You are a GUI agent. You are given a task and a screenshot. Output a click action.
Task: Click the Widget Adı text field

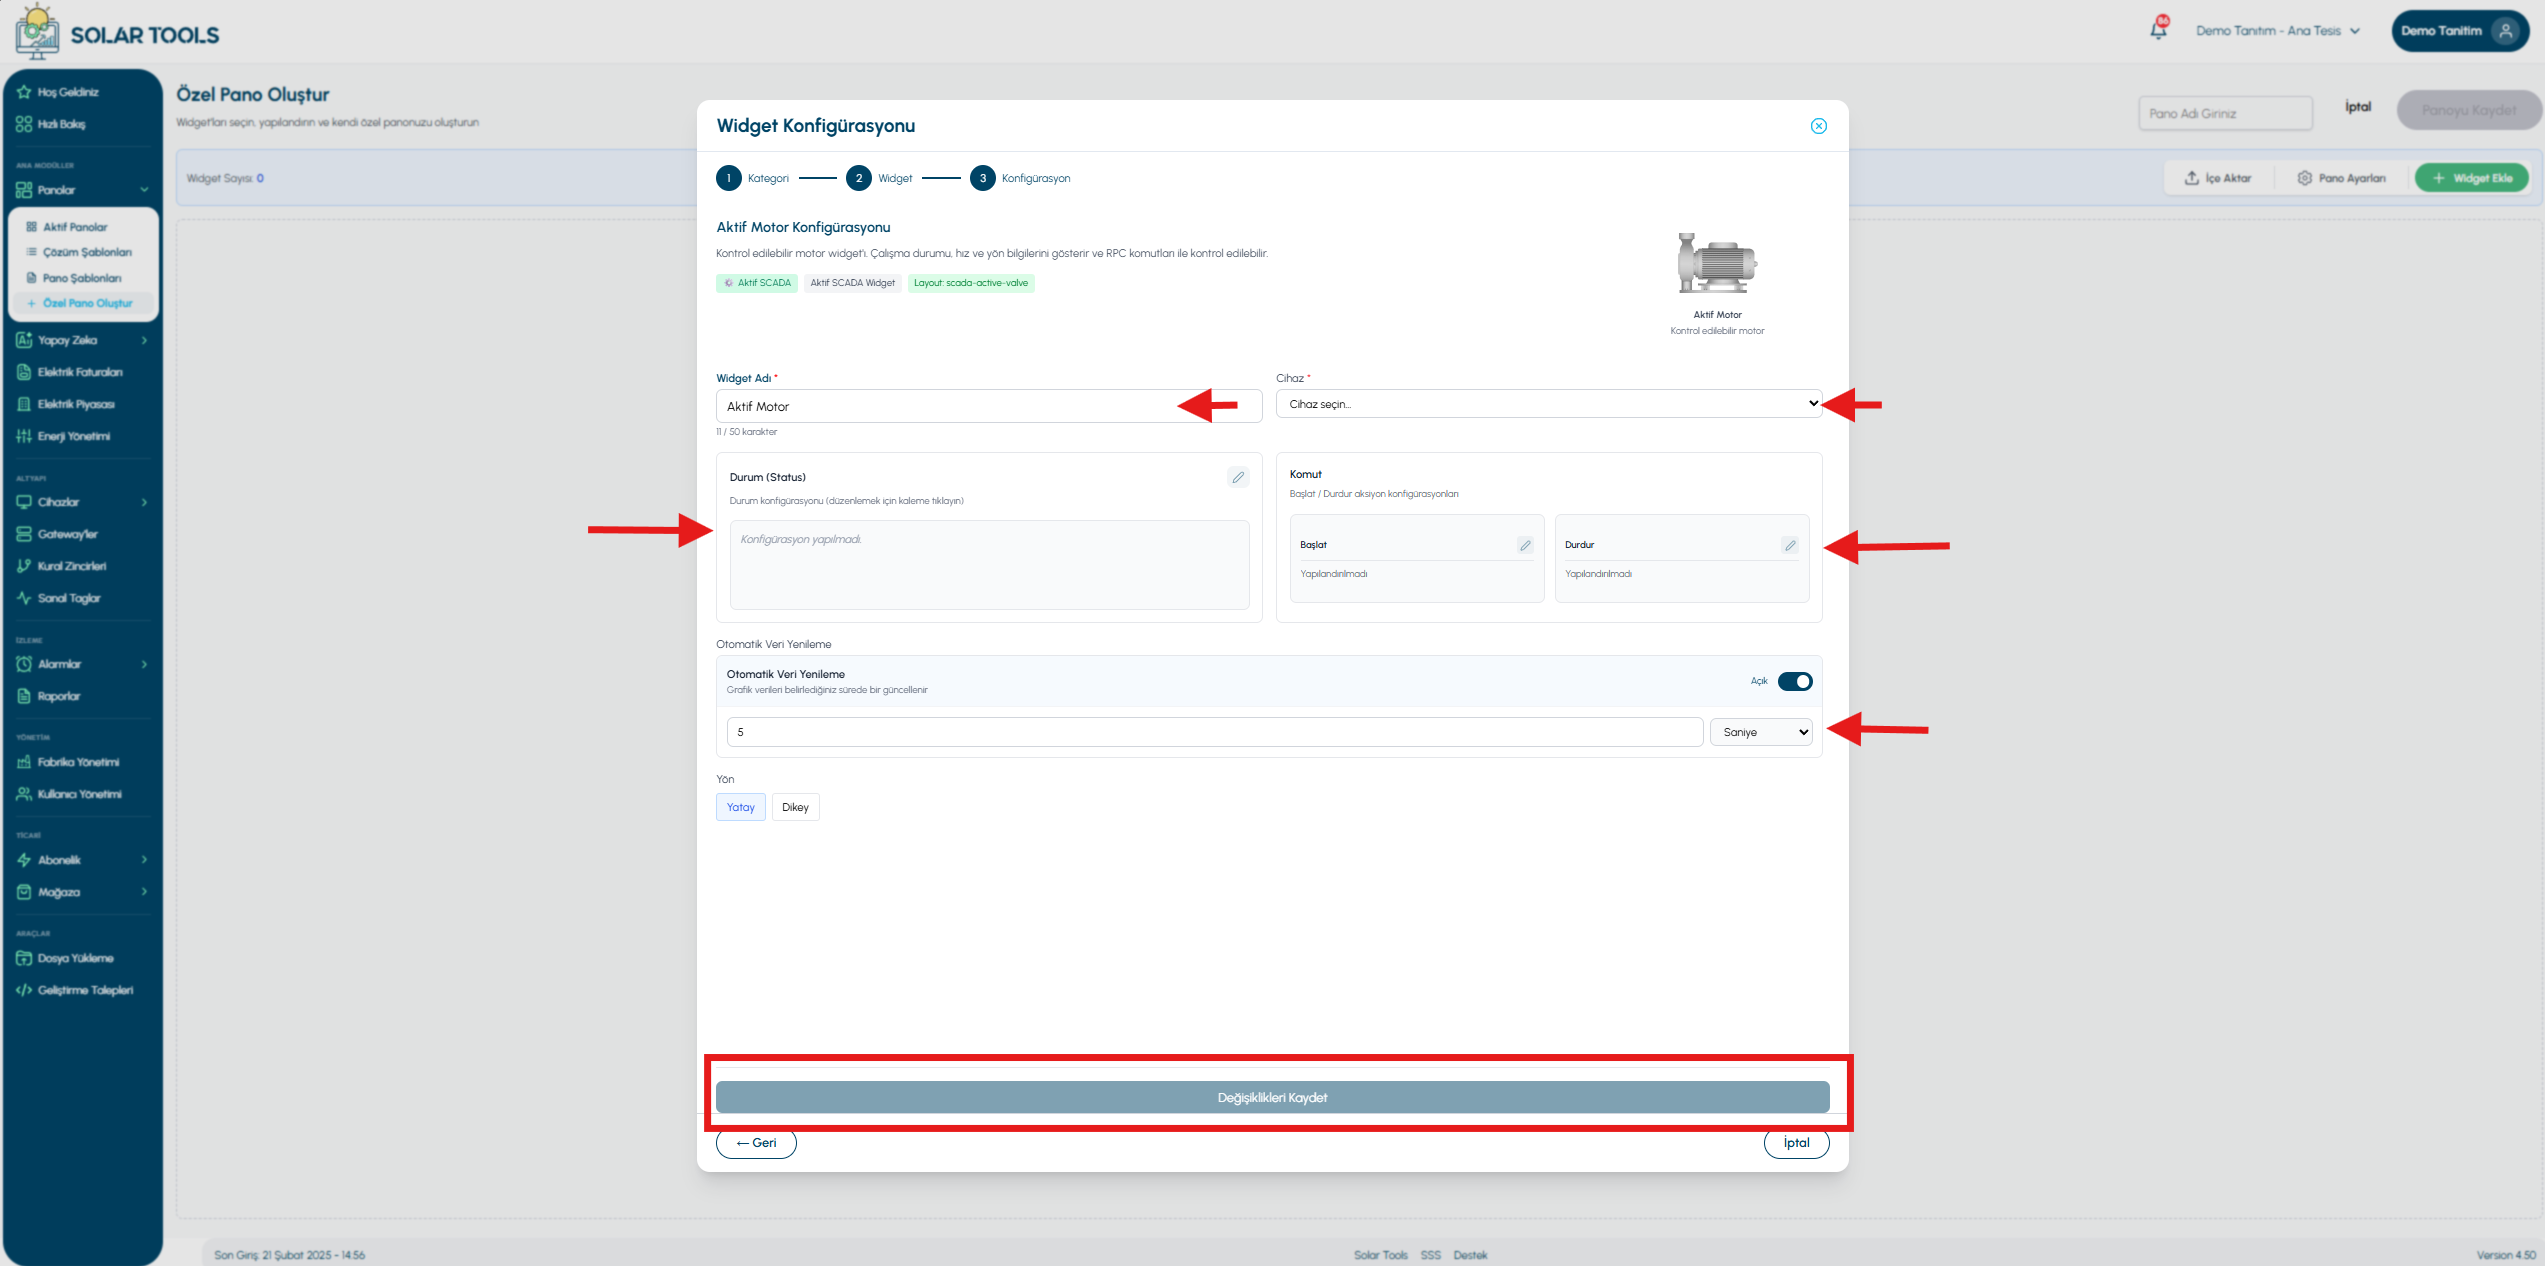[989, 406]
